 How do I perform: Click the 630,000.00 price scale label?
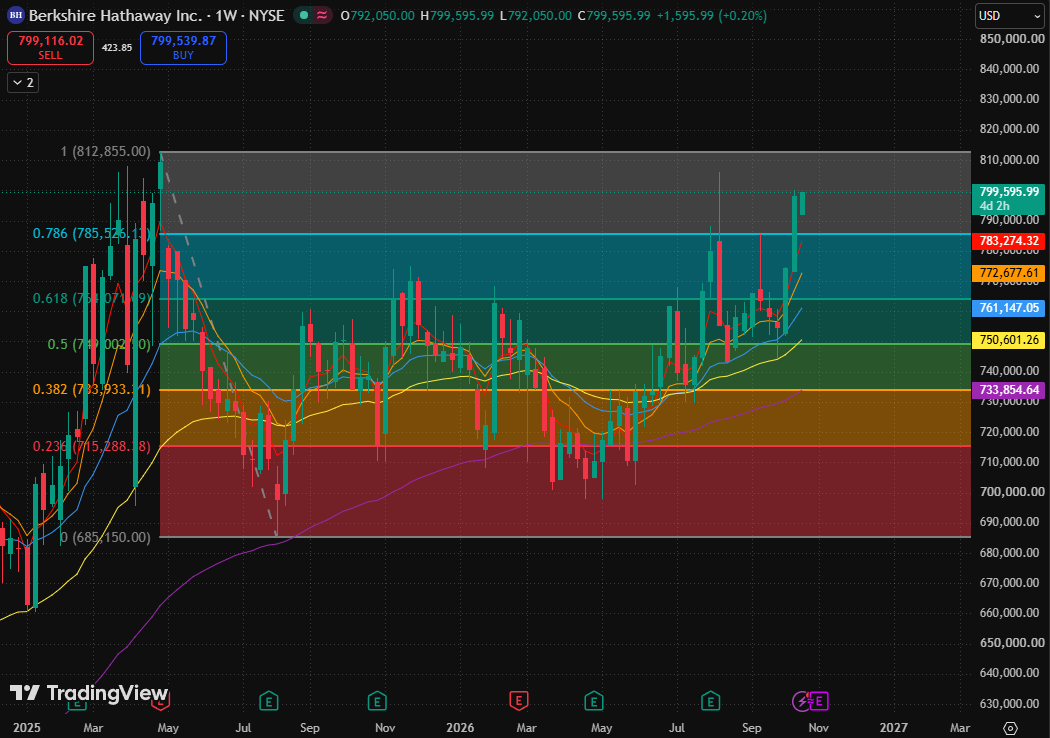[x=1012, y=703]
